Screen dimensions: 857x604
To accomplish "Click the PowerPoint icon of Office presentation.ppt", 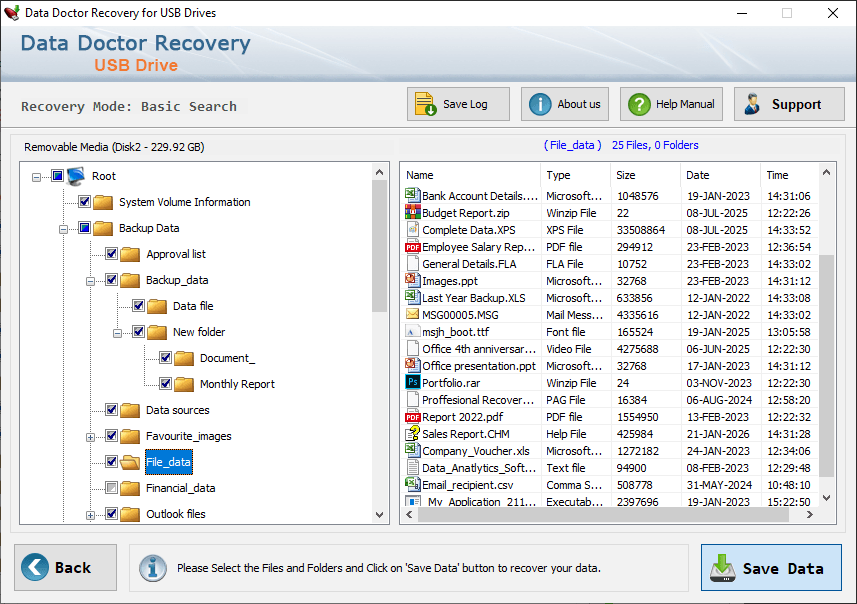I will tap(412, 365).
